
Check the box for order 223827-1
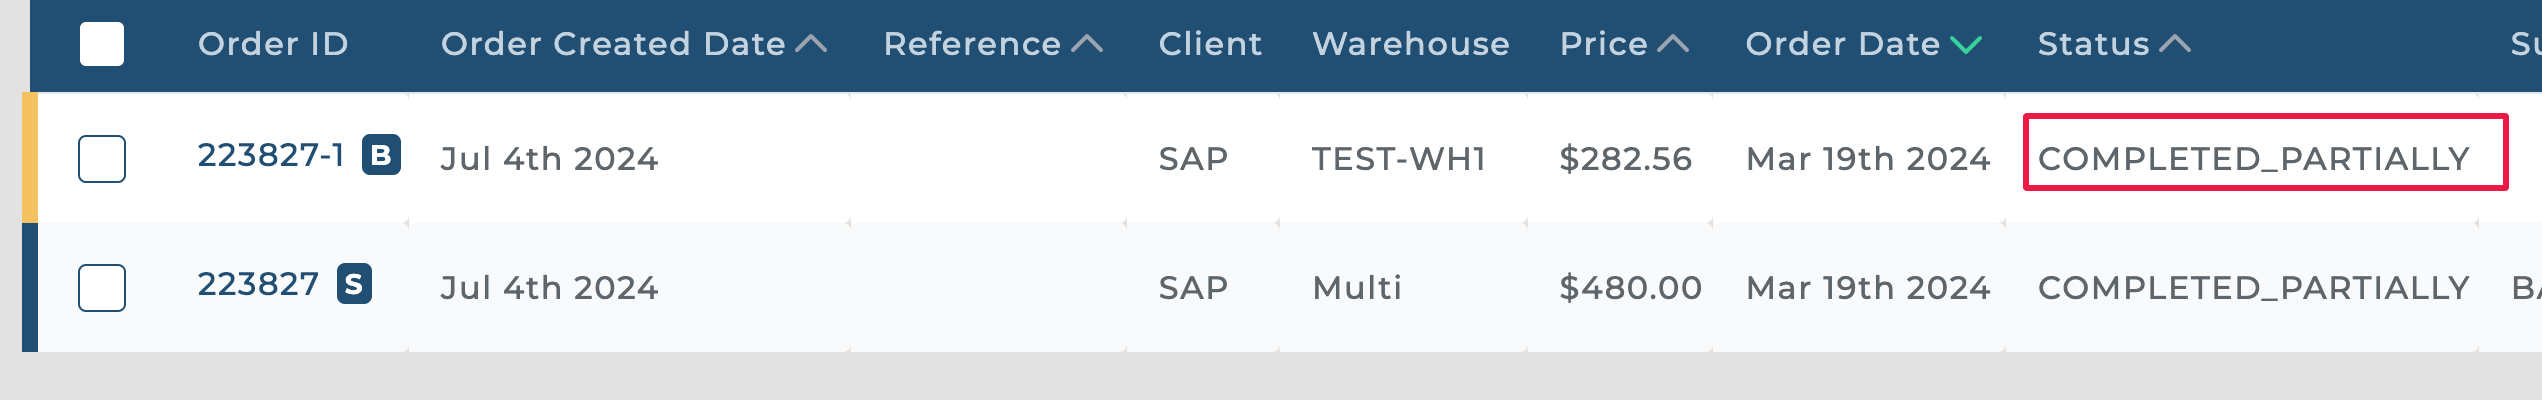click(102, 159)
